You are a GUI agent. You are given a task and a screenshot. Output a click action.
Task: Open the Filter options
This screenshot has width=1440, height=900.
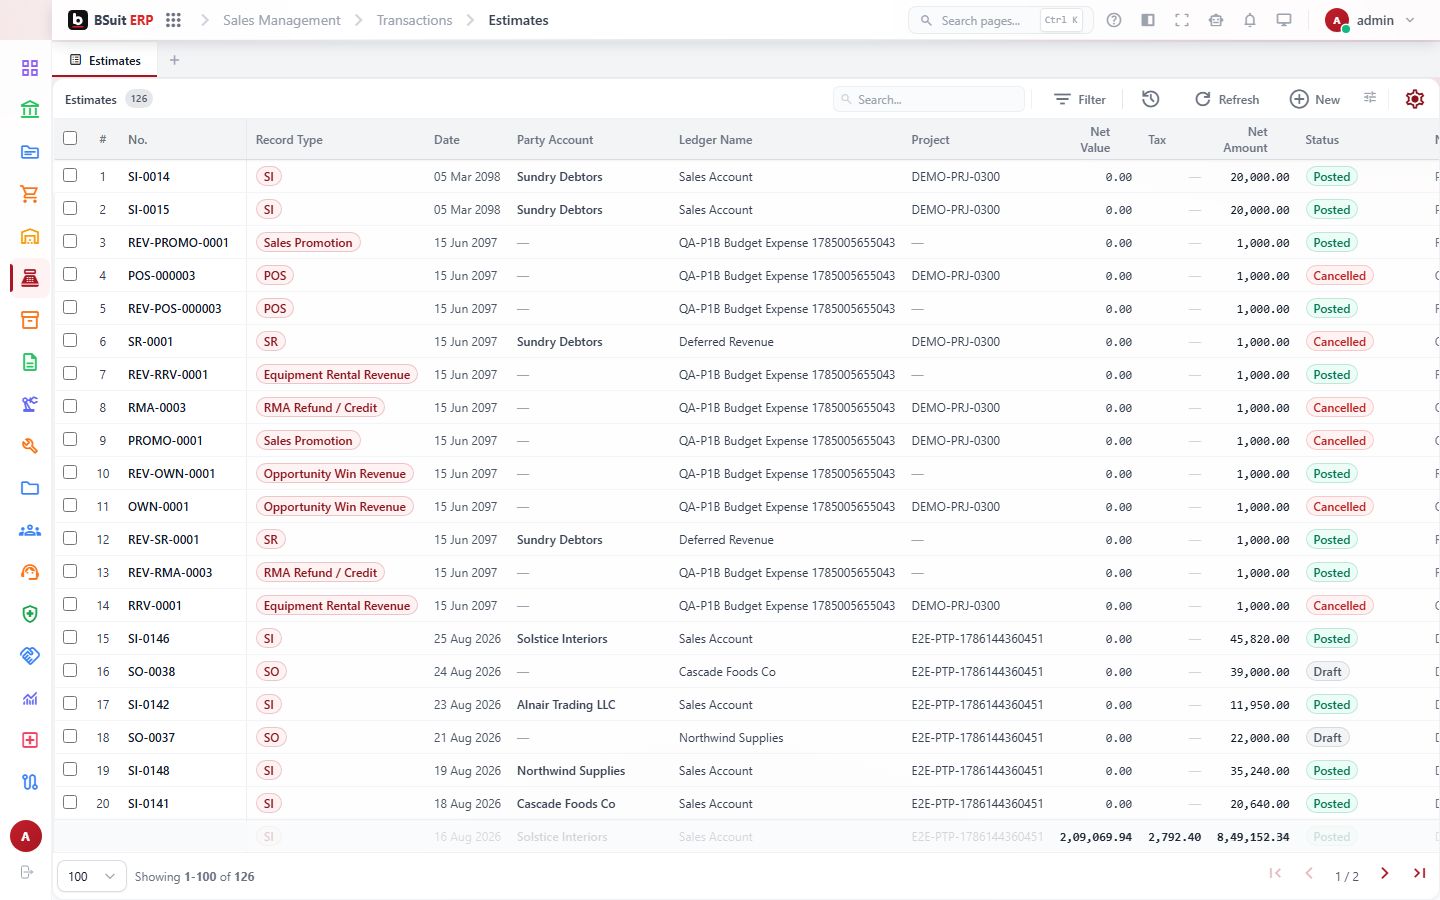[x=1080, y=99]
